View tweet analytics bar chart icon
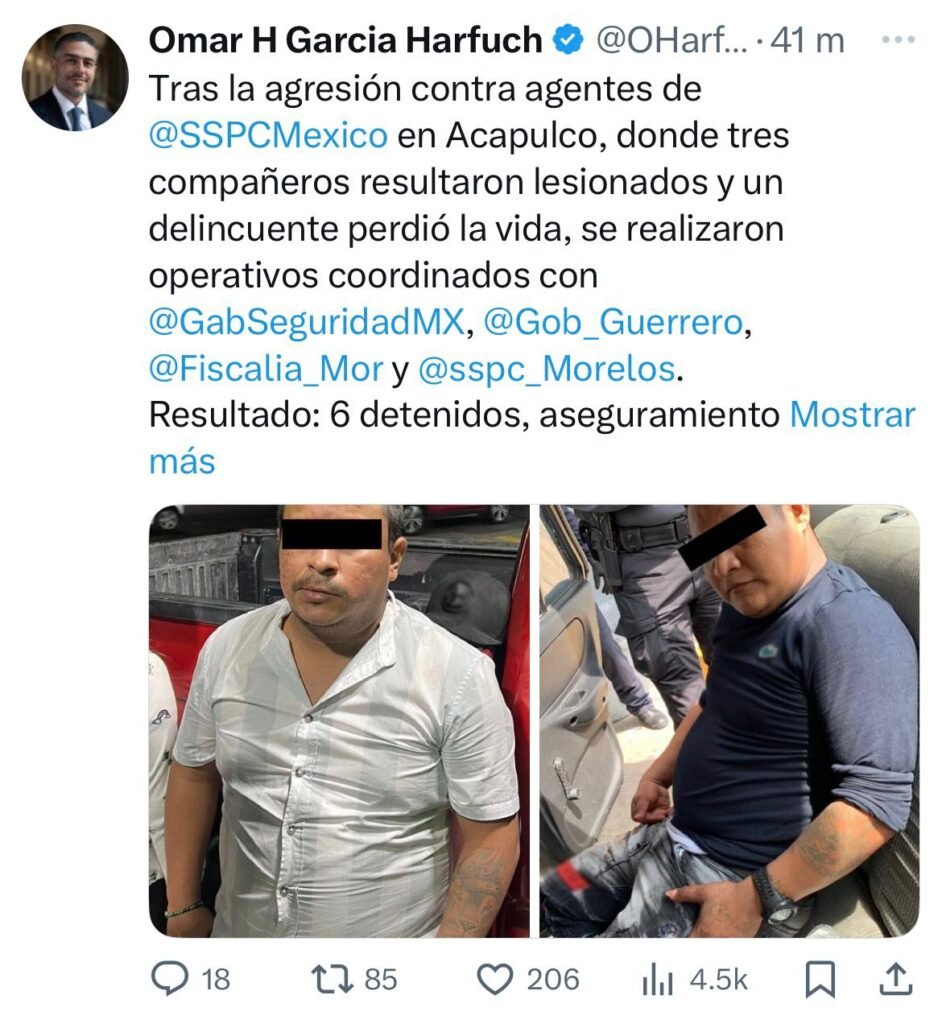Image resolution: width=942 pixels, height=1024 pixels. click(657, 980)
